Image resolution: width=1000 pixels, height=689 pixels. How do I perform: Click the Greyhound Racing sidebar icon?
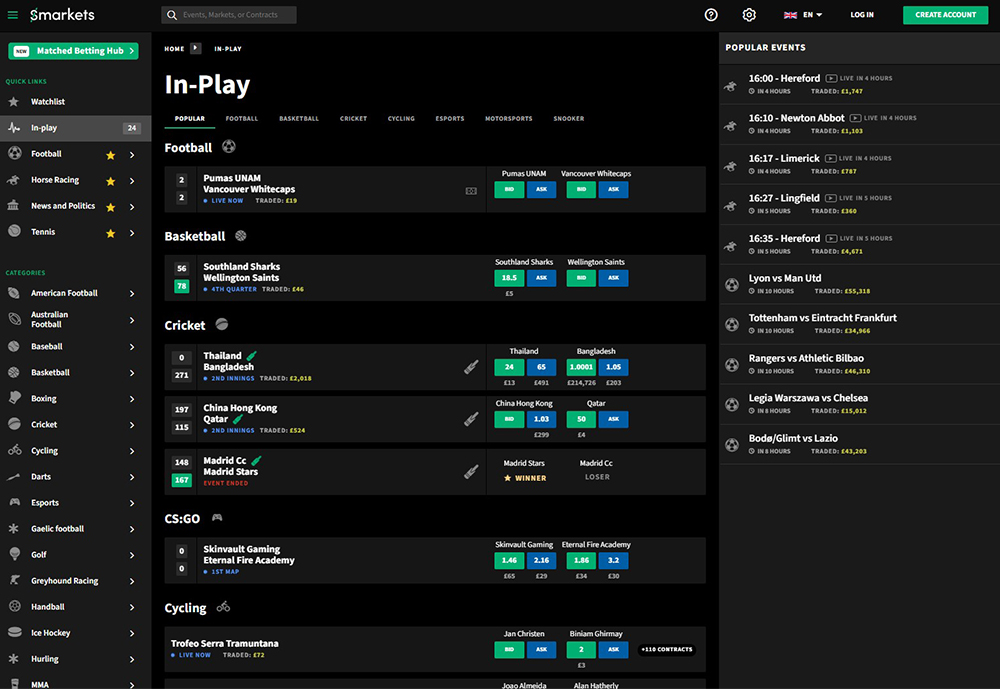[14, 581]
